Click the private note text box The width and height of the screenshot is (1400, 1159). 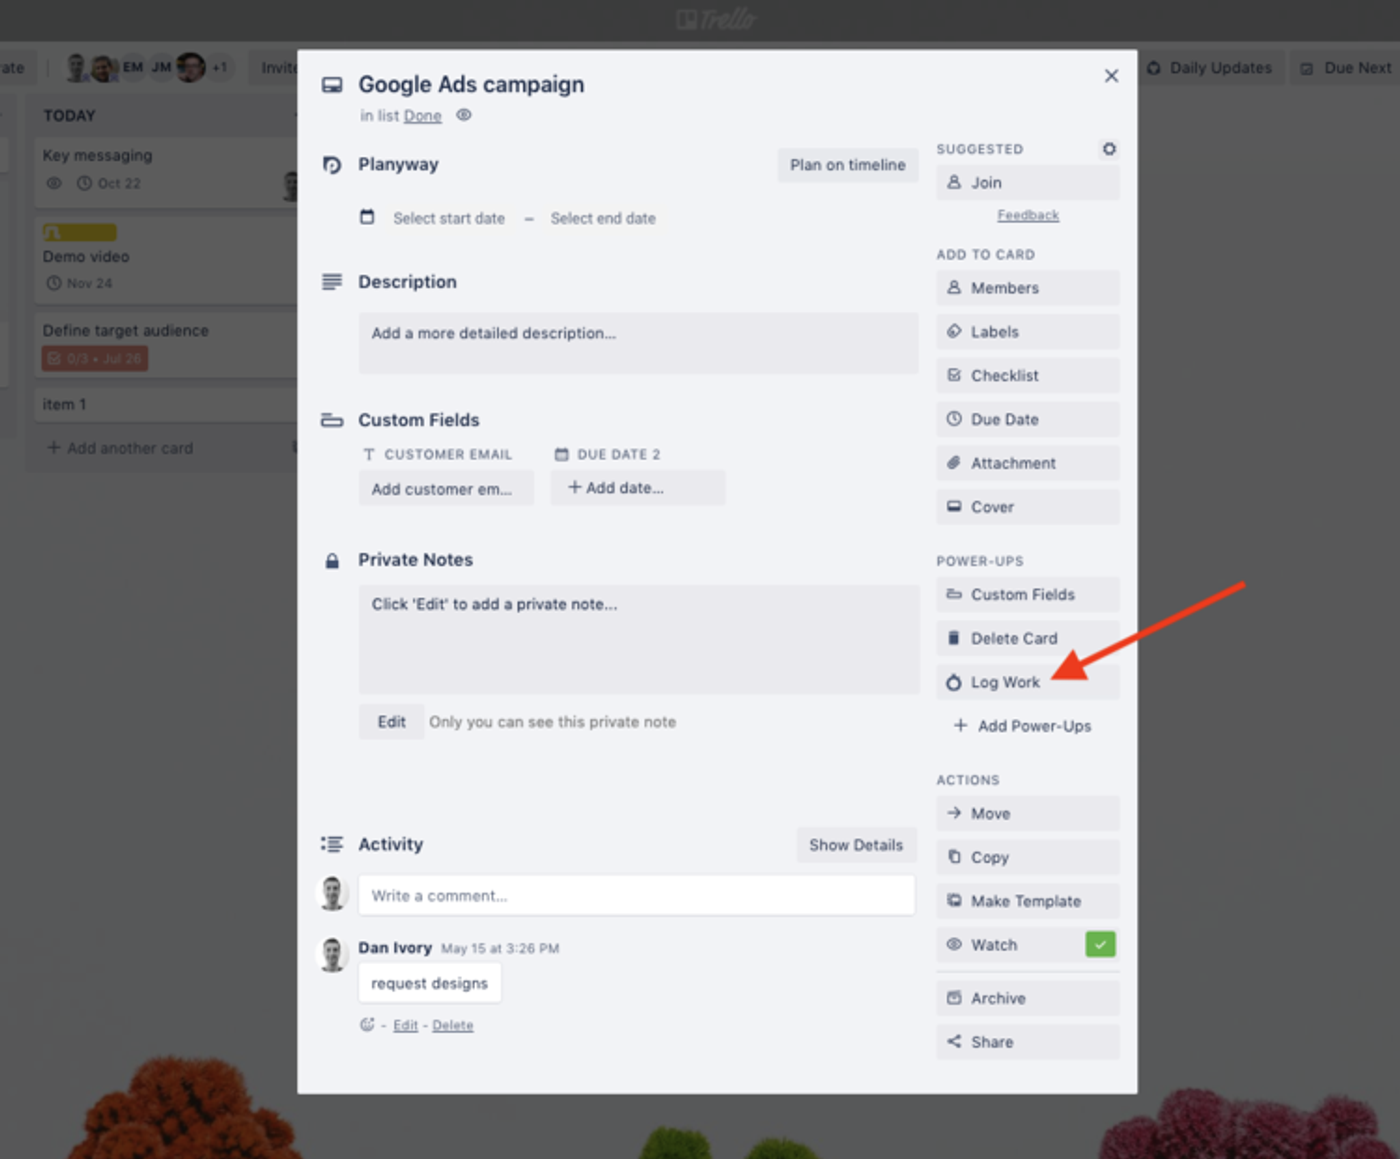pyautogui.click(x=639, y=640)
